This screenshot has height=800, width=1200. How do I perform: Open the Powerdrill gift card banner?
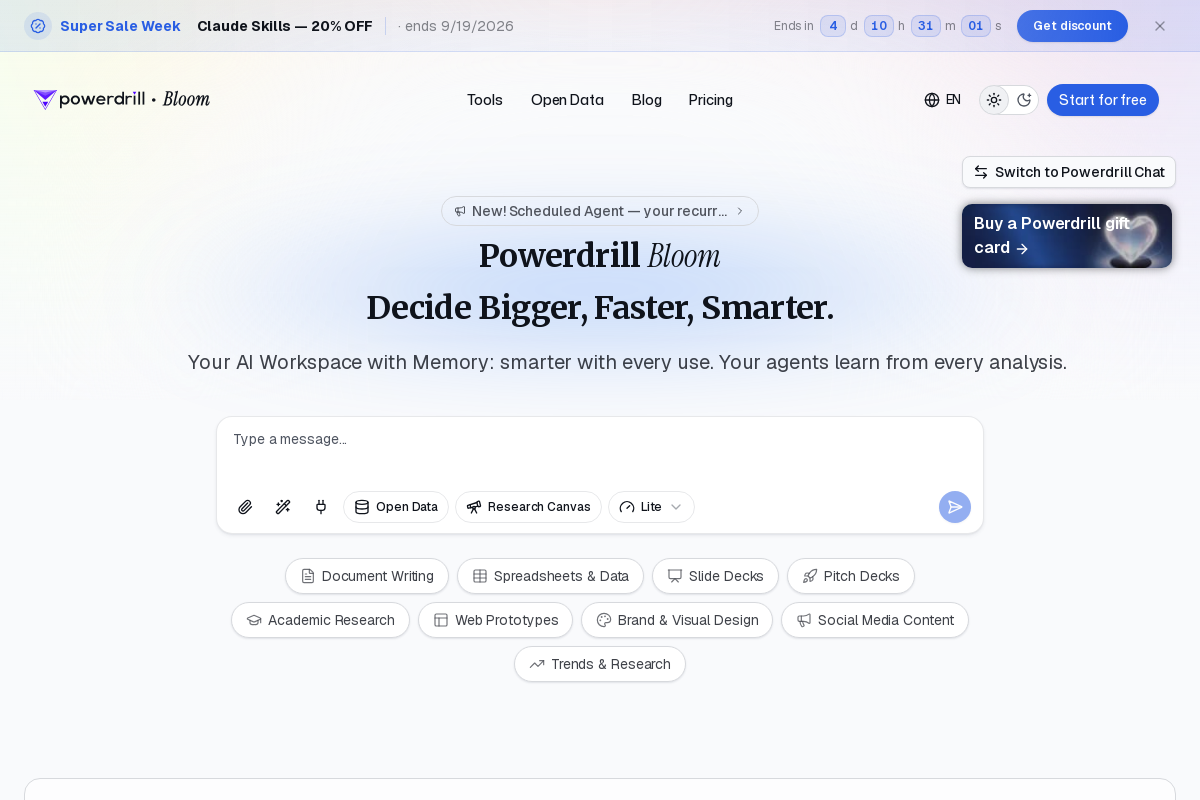tap(1067, 236)
